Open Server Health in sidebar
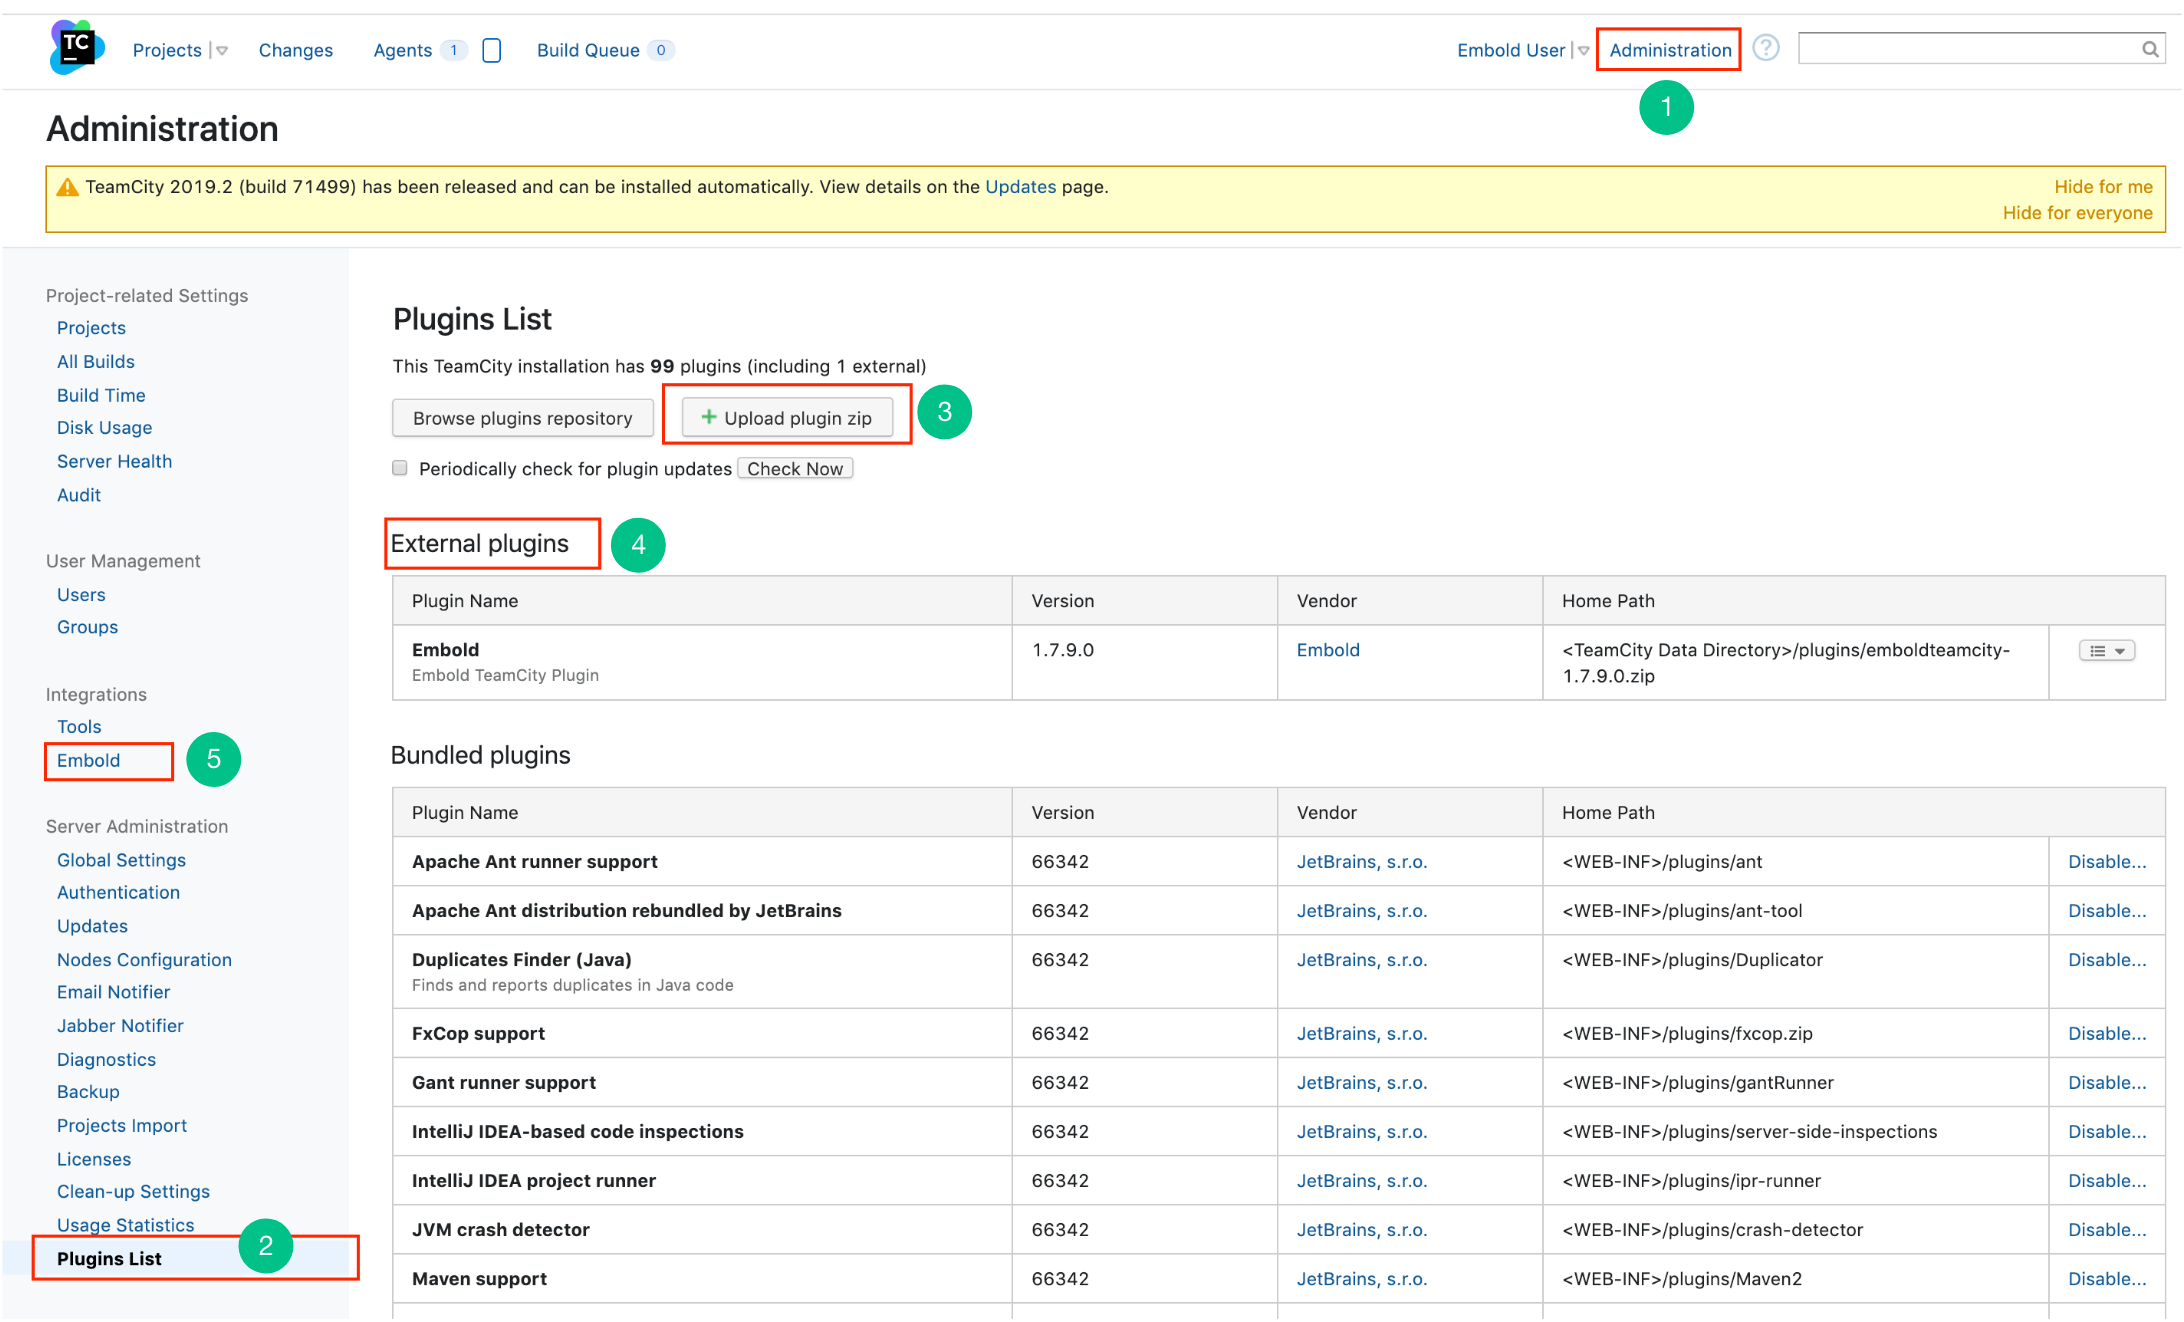The image size is (2184, 1322). click(114, 462)
